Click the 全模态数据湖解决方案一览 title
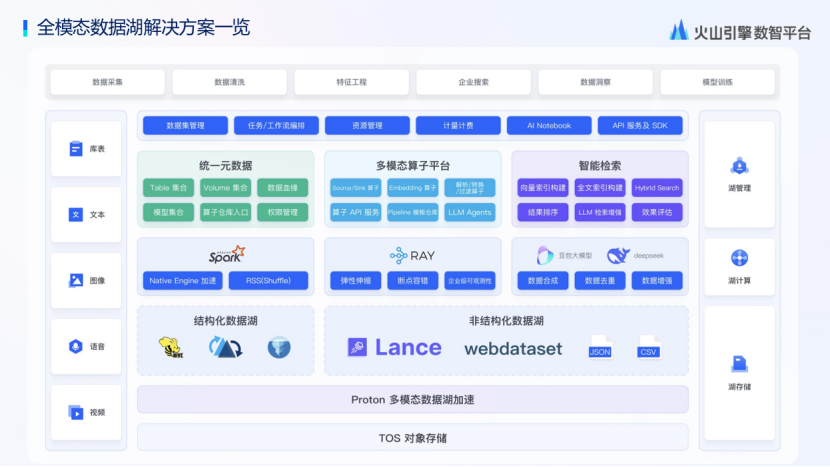 coord(143,28)
